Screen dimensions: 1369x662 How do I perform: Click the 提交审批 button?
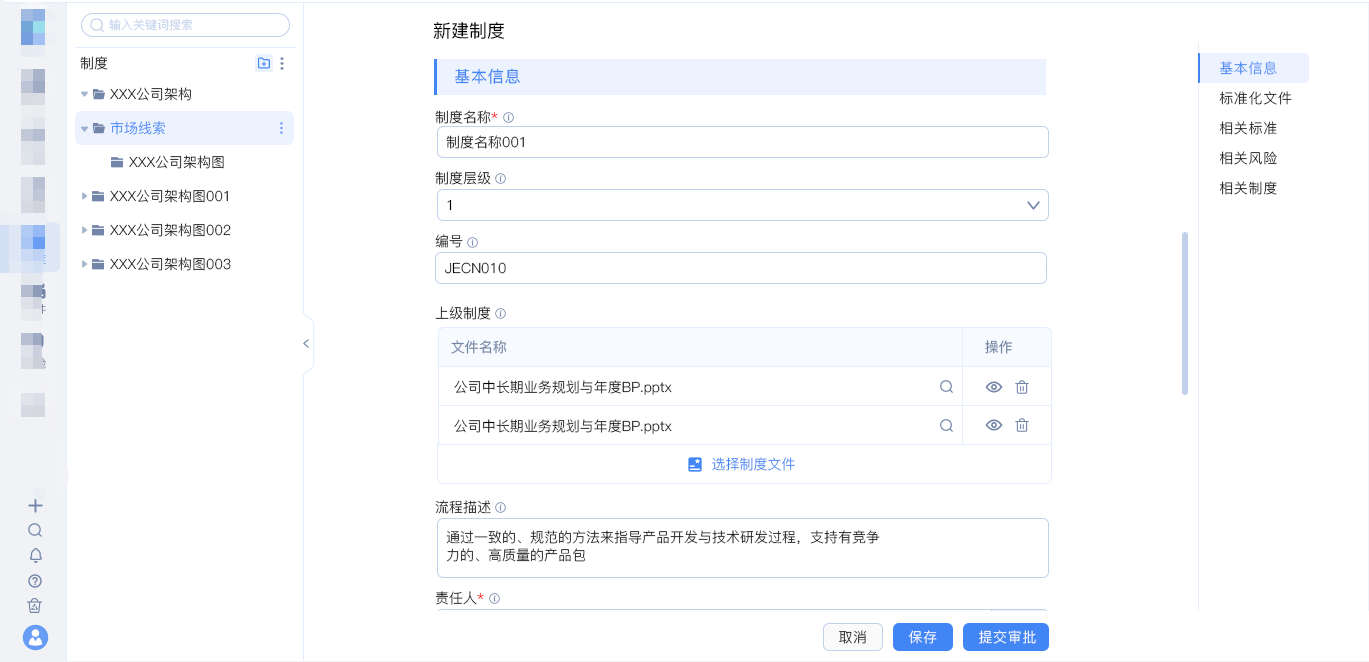click(1005, 637)
